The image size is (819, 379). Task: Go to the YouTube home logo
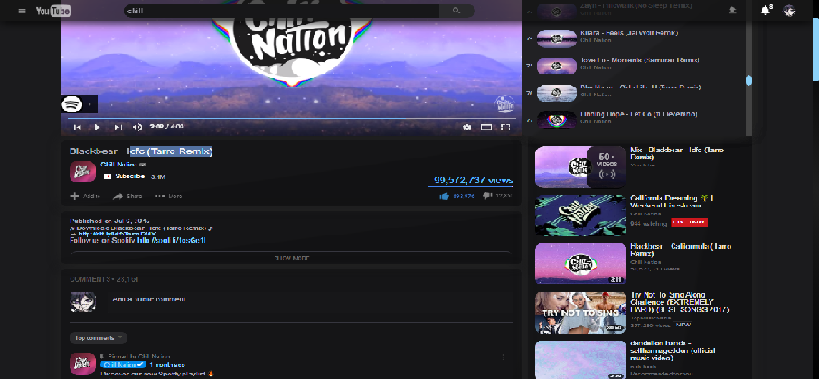point(53,10)
